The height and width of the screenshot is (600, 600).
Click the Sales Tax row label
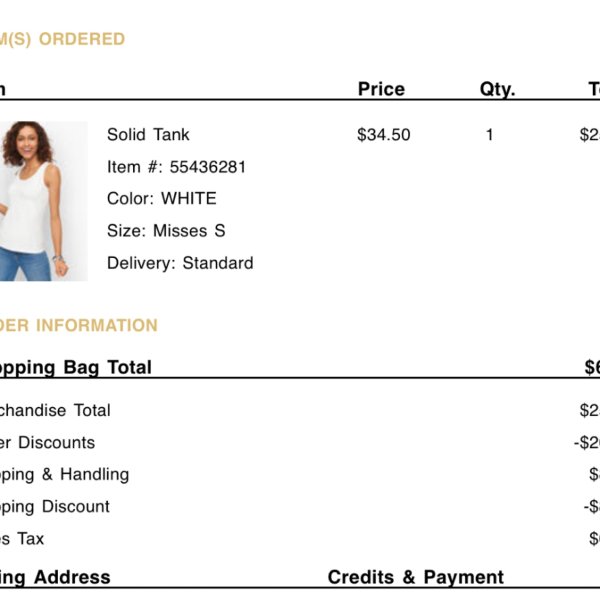(x=22, y=539)
